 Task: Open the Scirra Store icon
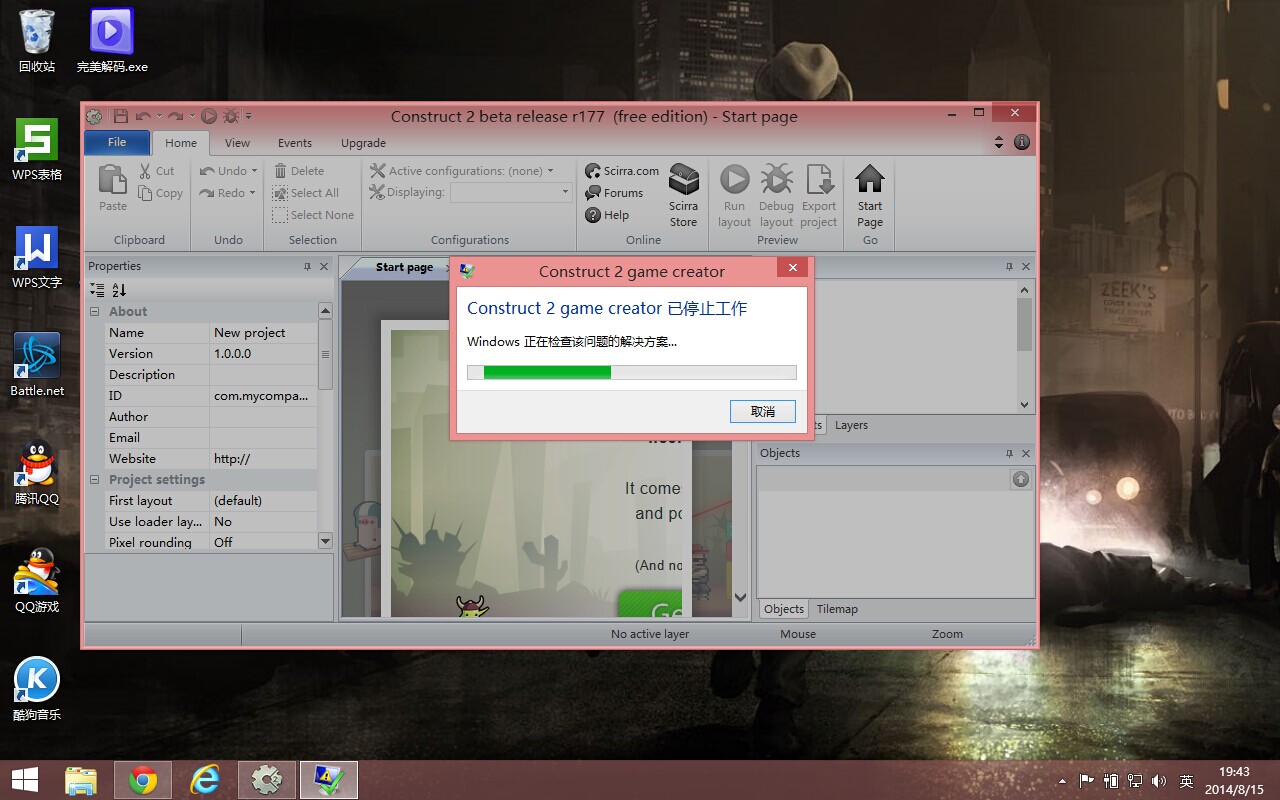[x=684, y=181]
